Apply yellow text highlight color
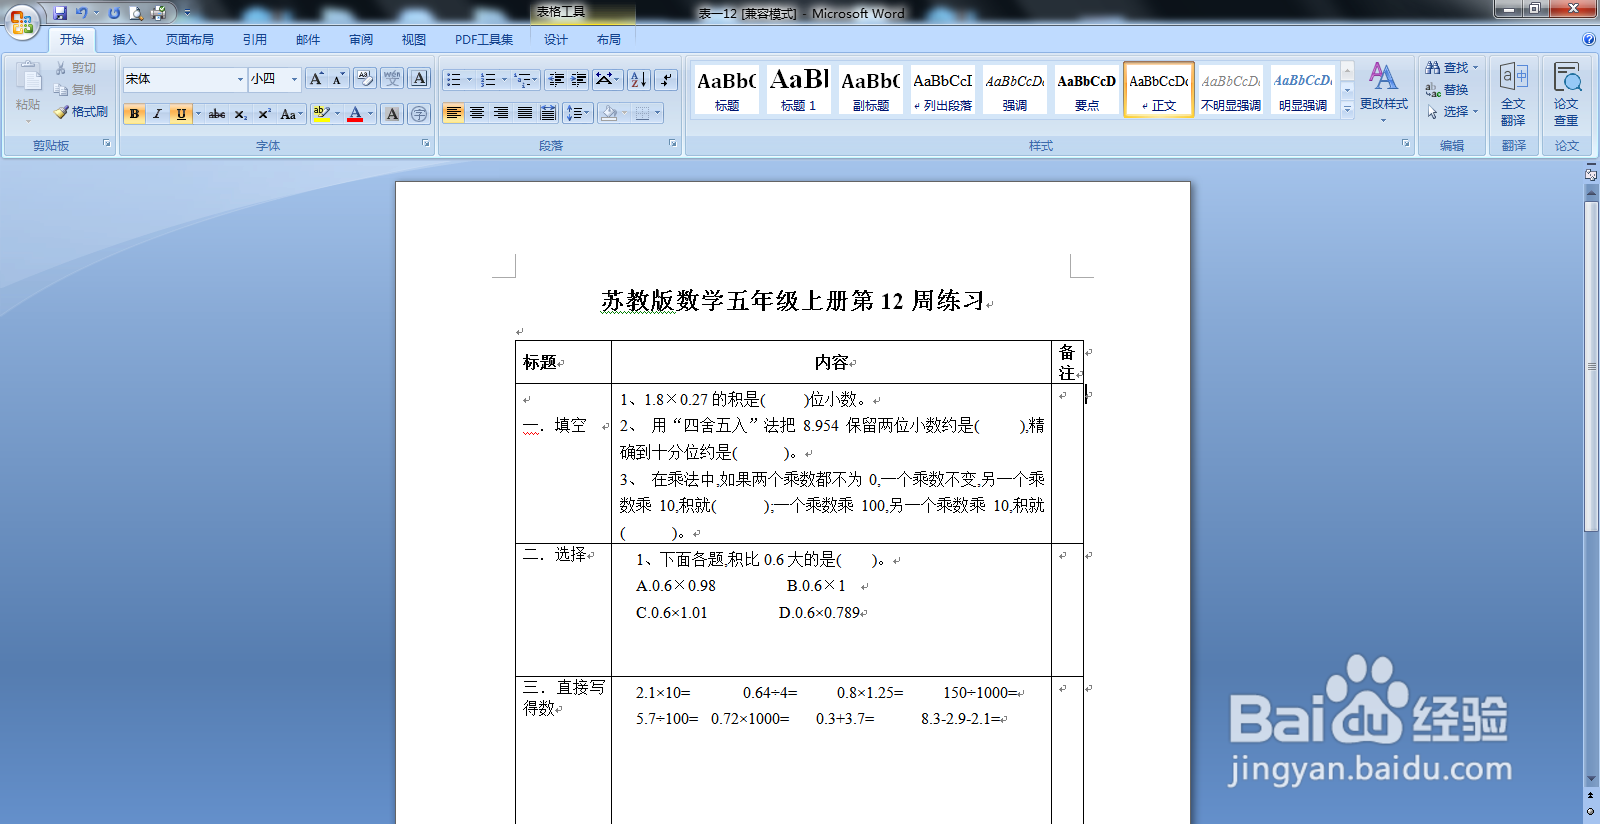This screenshot has width=1600, height=824. click(321, 114)
